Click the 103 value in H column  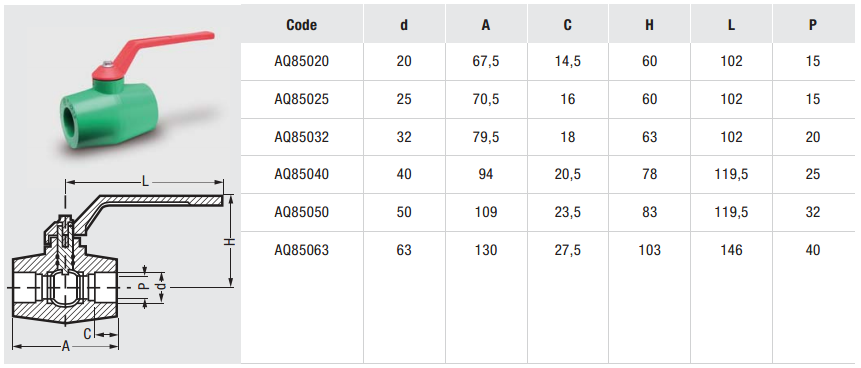pos(650,250)
